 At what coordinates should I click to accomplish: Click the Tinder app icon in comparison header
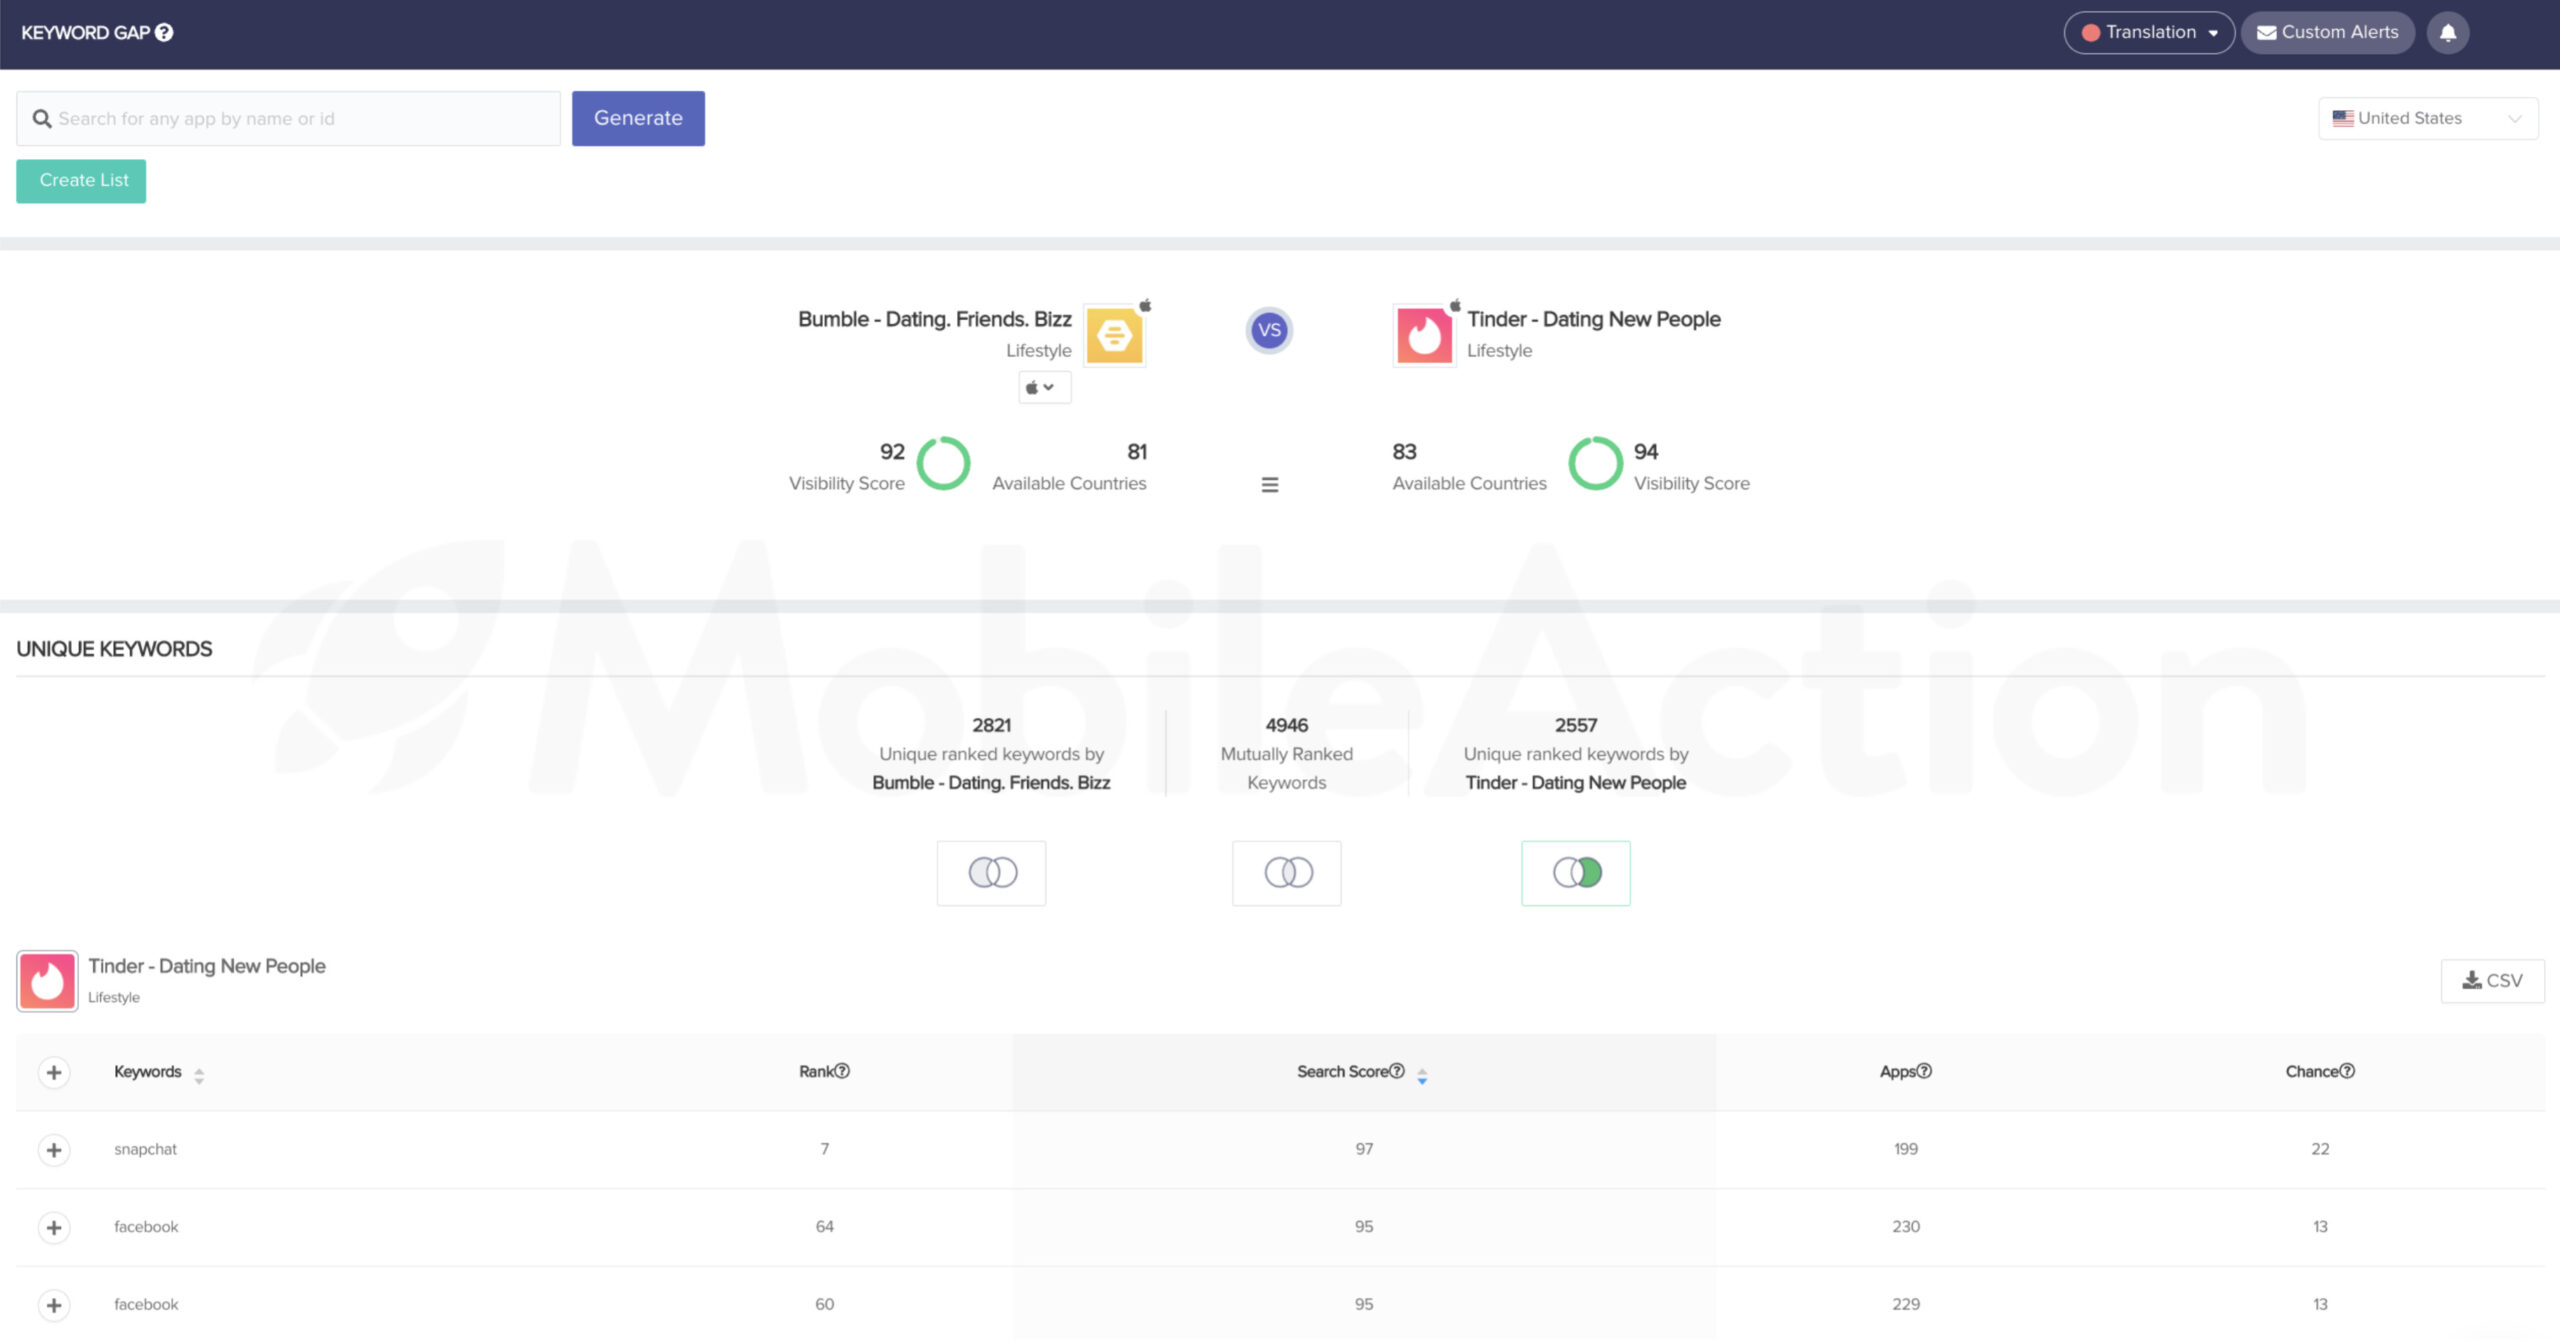click(x=1424, y=336)
